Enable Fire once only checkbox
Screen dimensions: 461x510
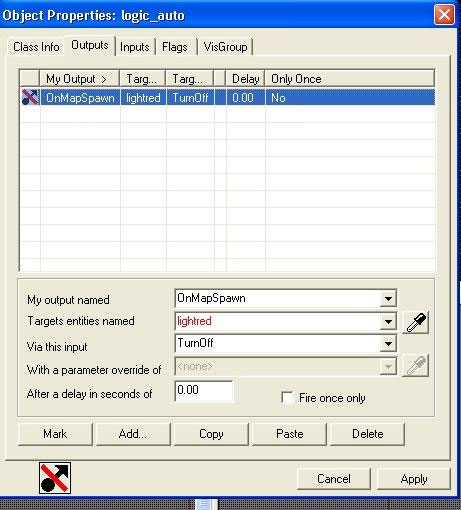(287, 397)
